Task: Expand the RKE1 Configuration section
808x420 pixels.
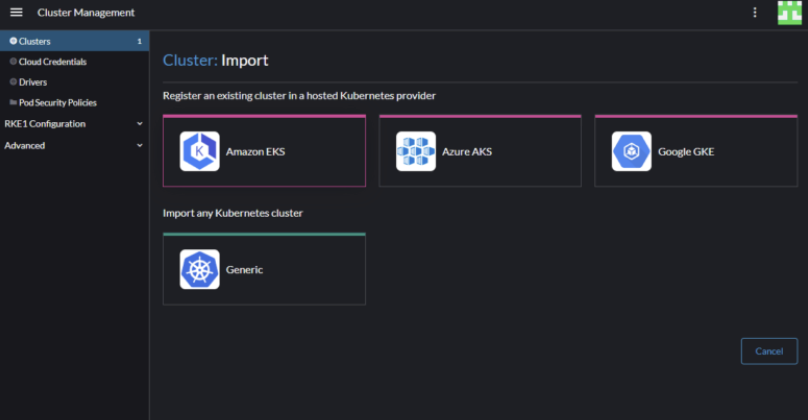Action: coord(74,124)
